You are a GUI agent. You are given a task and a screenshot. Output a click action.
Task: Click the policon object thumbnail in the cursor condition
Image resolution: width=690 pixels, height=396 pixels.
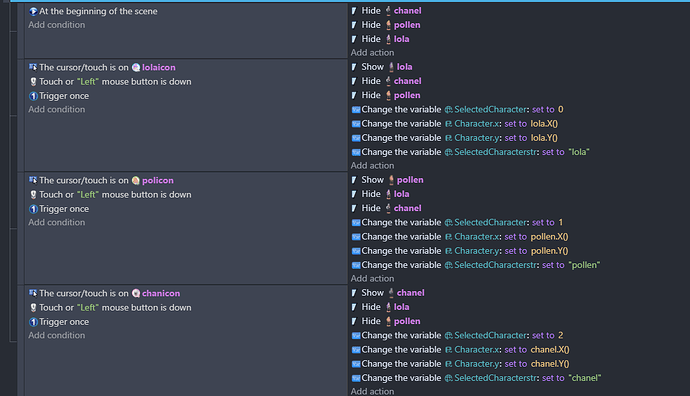tap(136, 180)
